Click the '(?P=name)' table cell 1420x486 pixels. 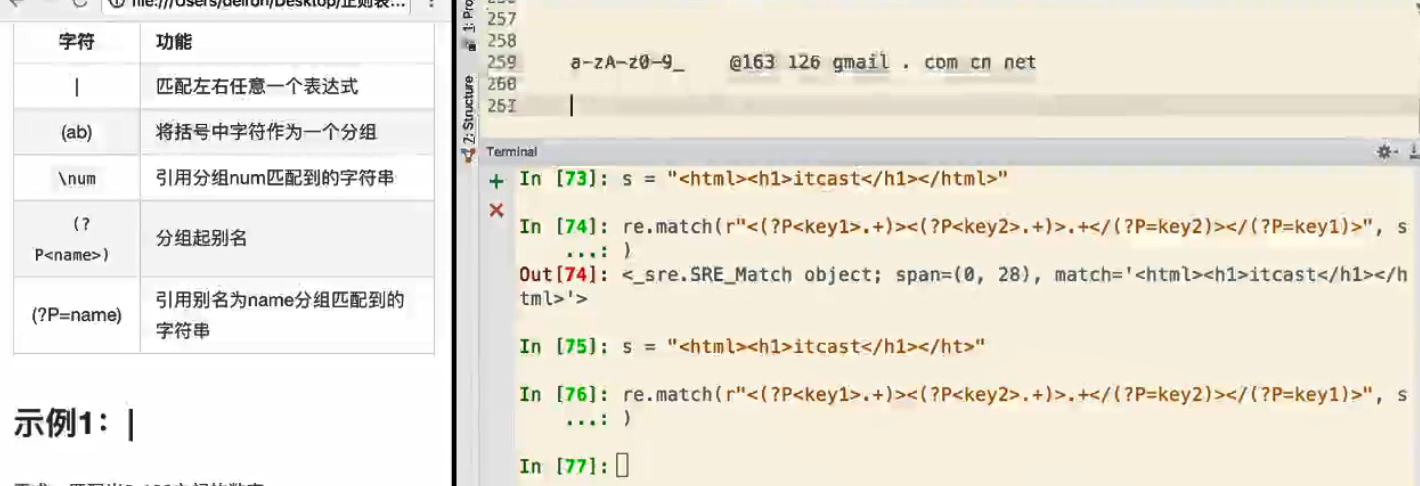(x=77, y=315)
